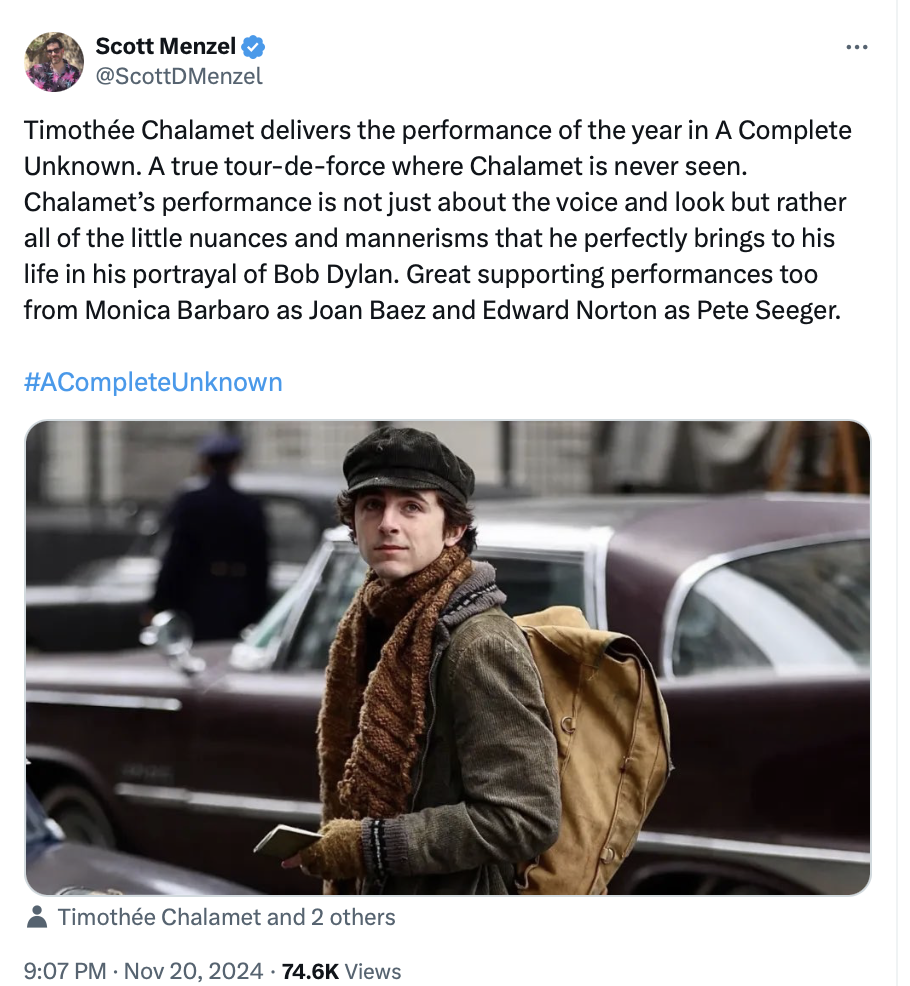Click the "Views" label
The image size is (910, 986).
coord(373,971)
